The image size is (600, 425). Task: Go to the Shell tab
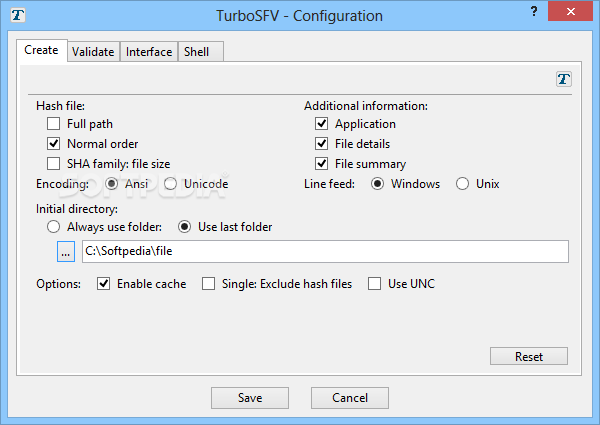click(196, 52)
